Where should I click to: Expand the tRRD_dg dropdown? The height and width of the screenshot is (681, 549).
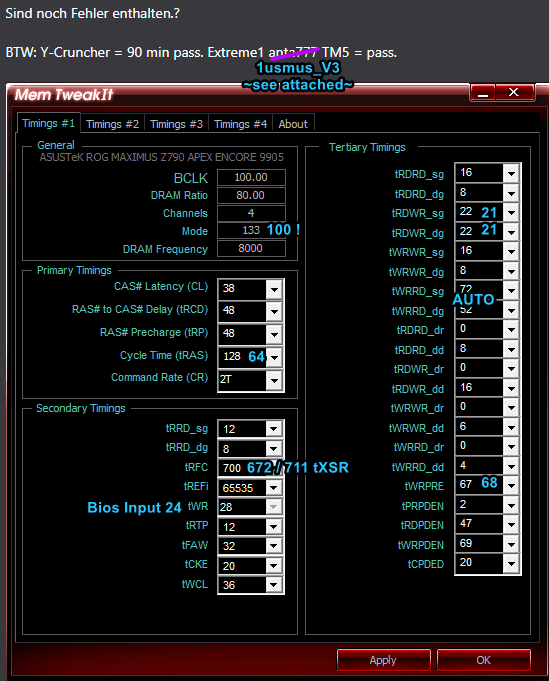click(274, 449)
